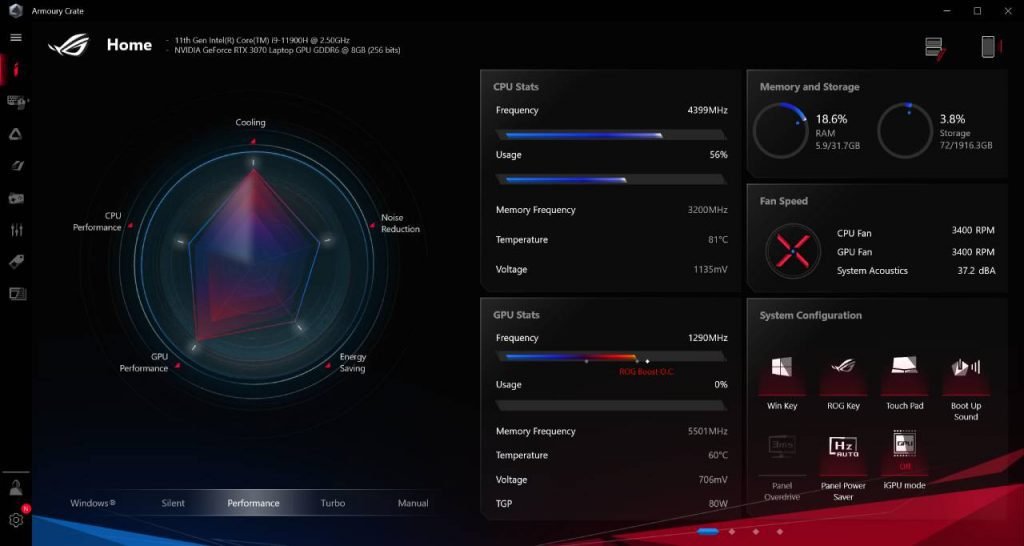Viewport: 1024px width, 546px height.
Task: Click the Energy Saving radar label
Action: point(353,362)
